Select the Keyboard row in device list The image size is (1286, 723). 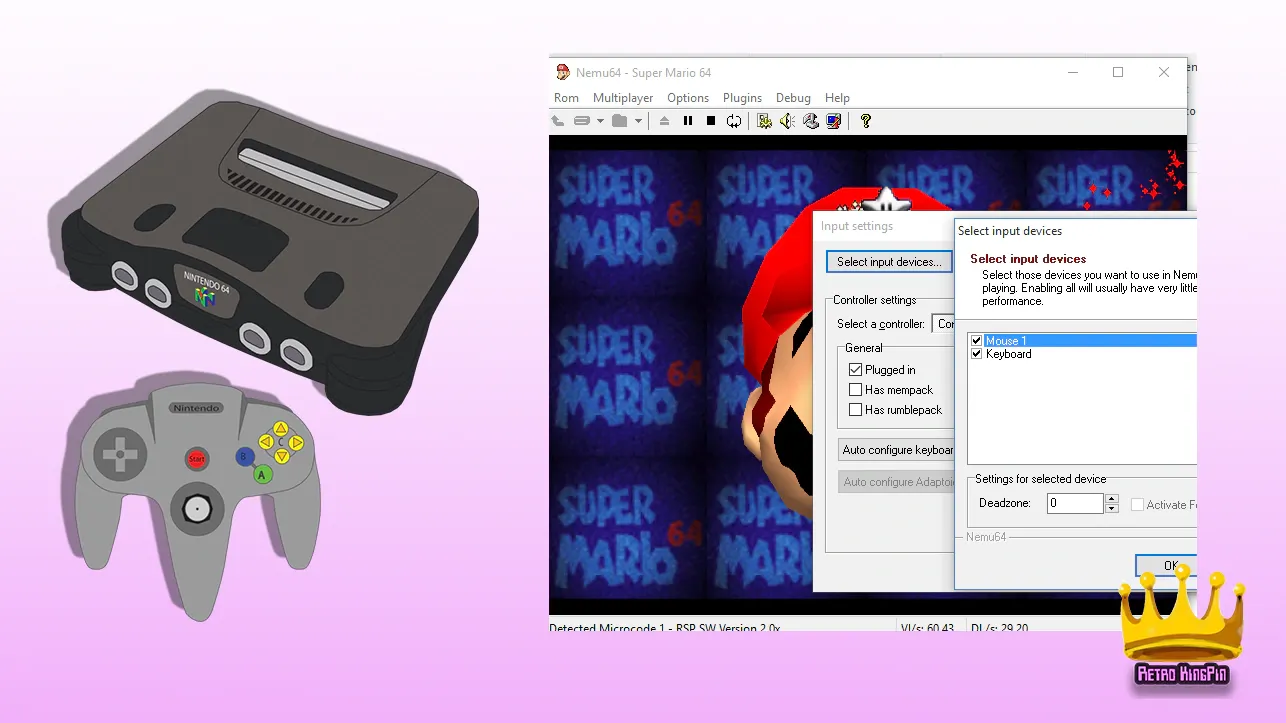point(1083,354)
